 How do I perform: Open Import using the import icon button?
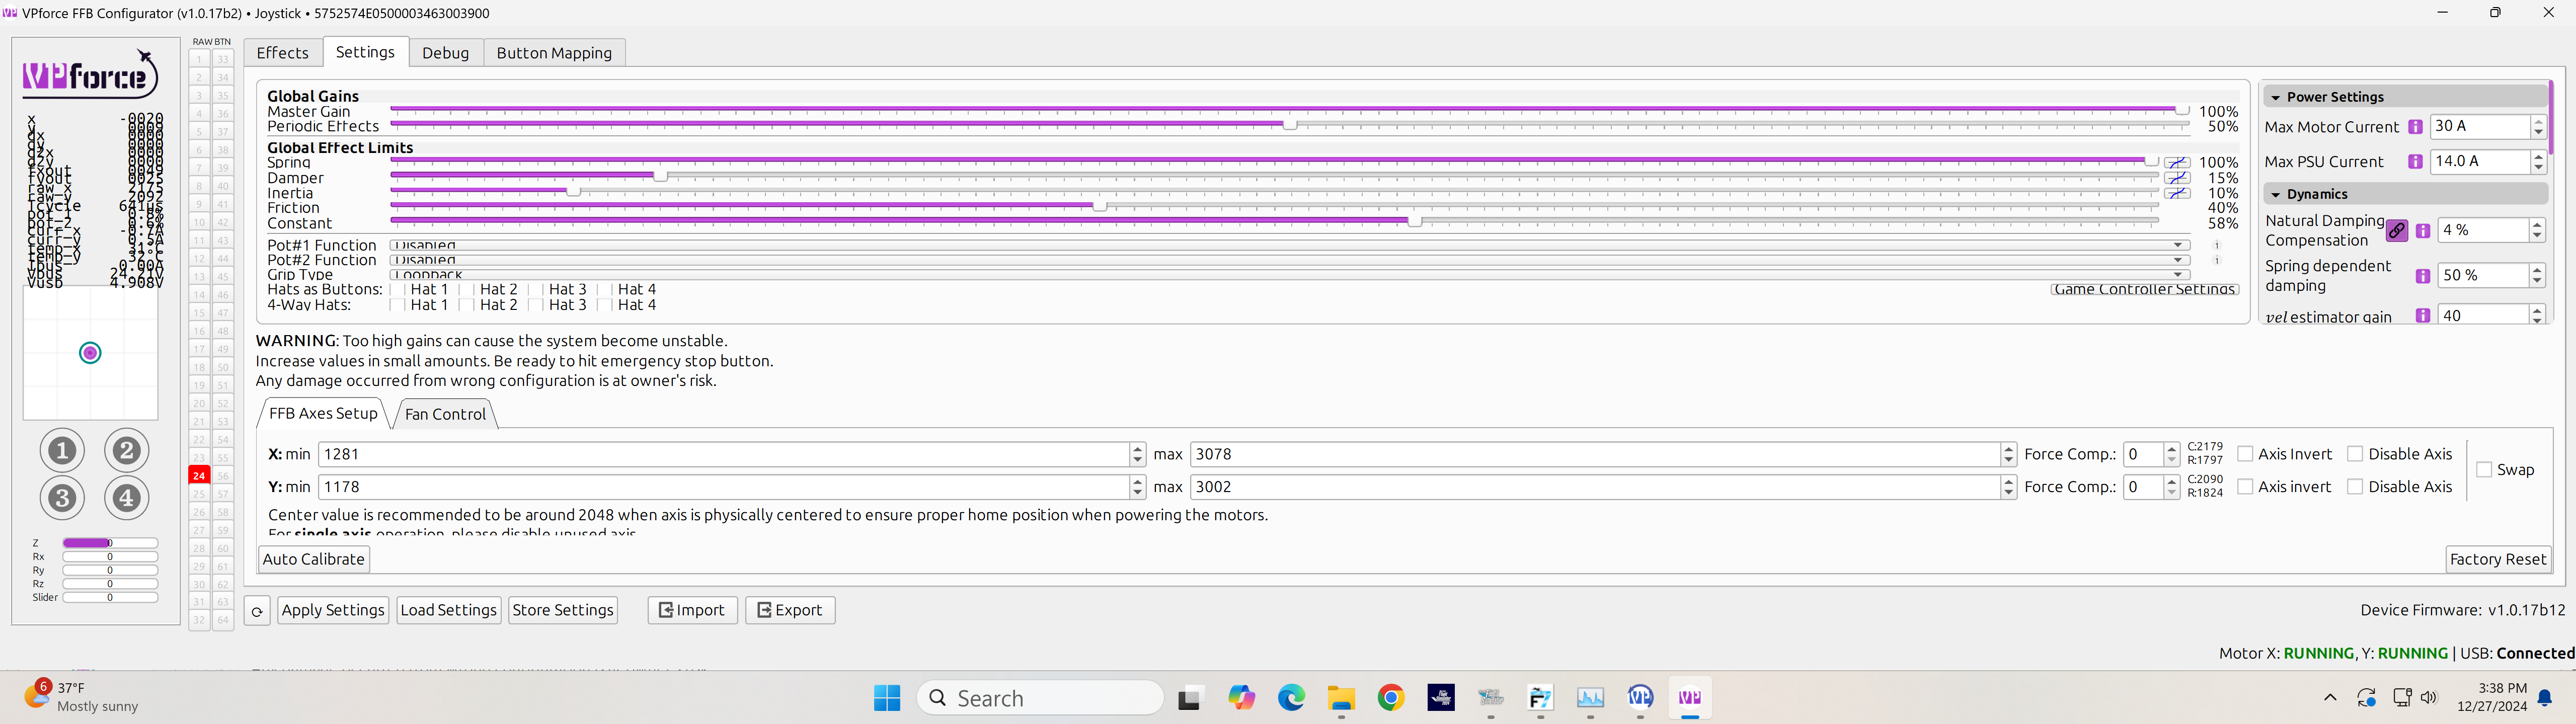pos(691,610)
